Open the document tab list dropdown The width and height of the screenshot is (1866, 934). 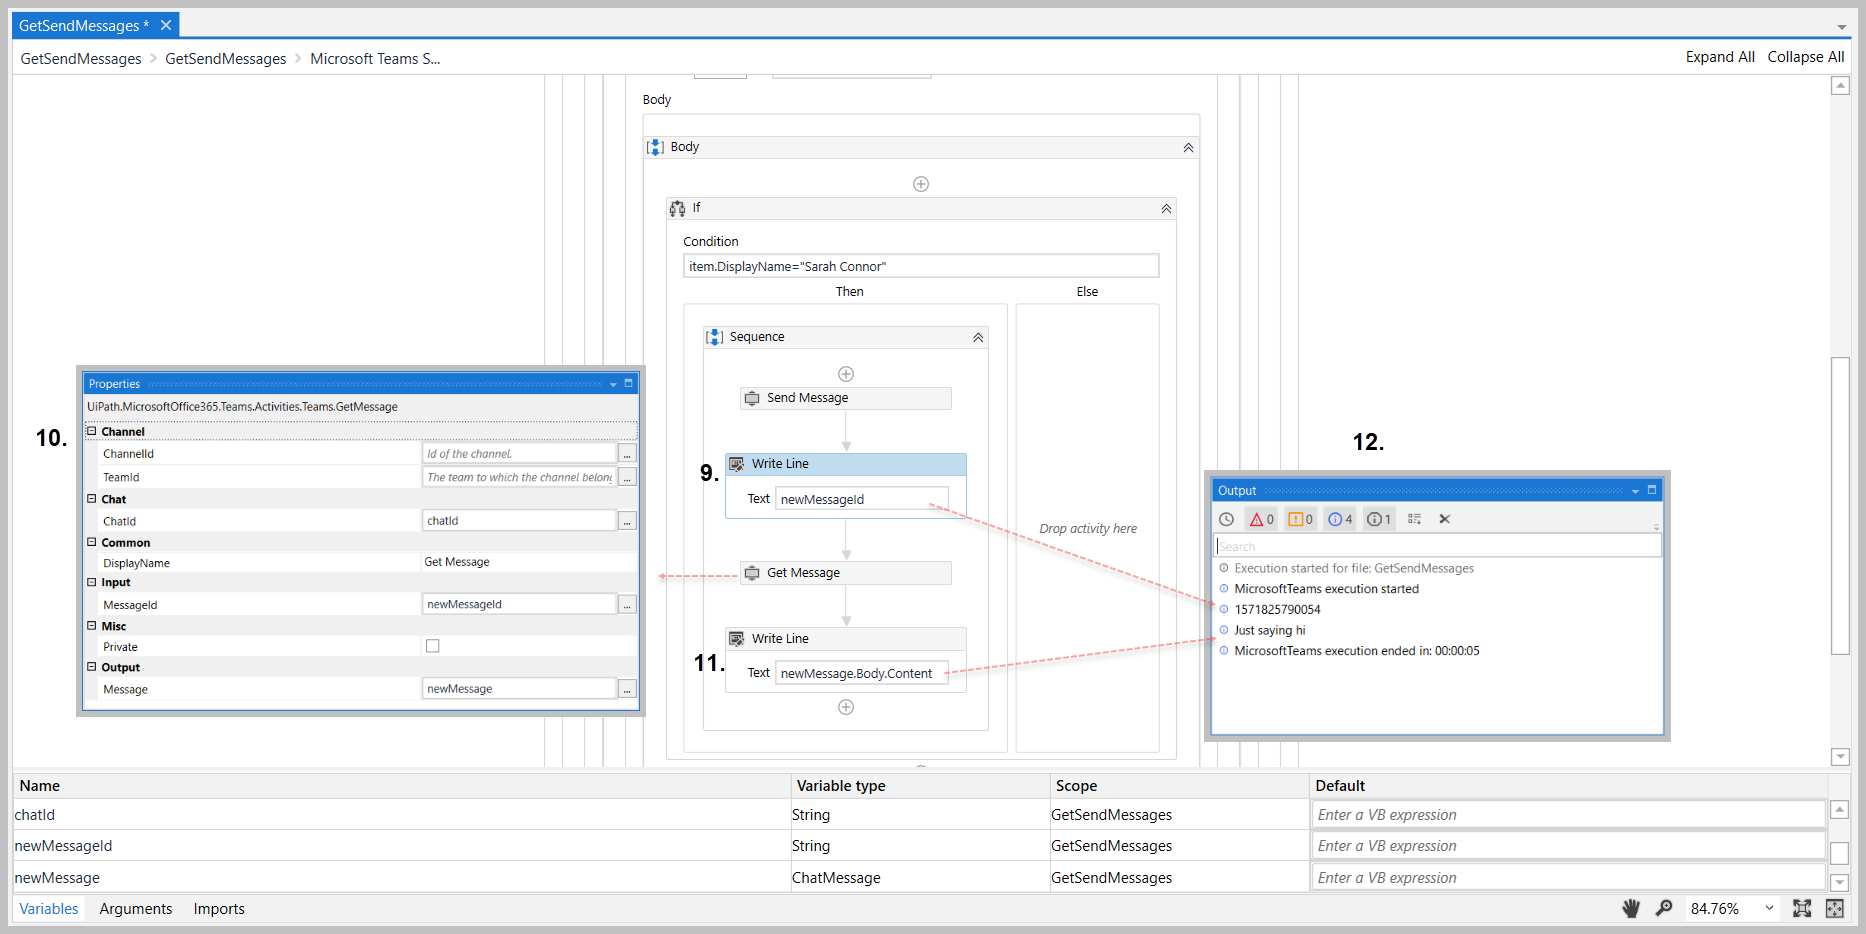(1841, 27)
